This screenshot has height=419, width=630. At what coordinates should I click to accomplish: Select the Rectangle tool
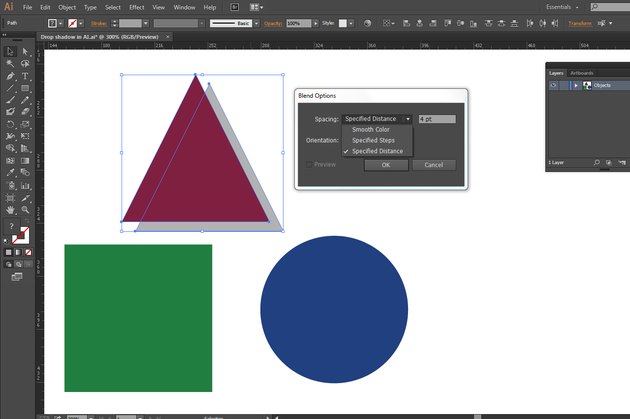point(25,88)
